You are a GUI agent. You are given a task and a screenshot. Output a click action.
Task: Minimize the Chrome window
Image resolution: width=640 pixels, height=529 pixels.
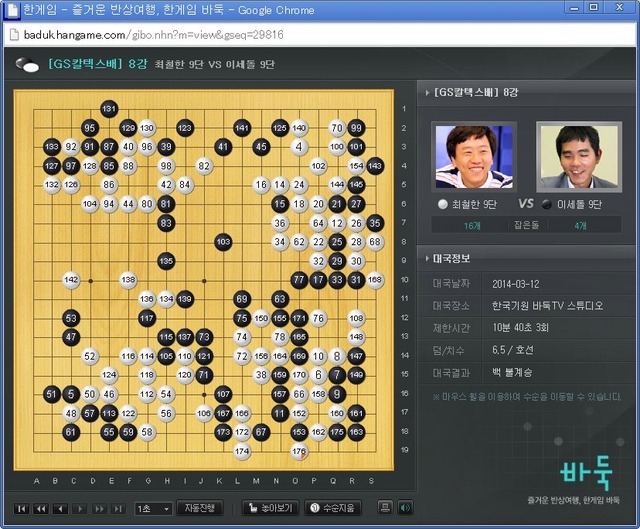pyautogui.click(x=575, y=7)
